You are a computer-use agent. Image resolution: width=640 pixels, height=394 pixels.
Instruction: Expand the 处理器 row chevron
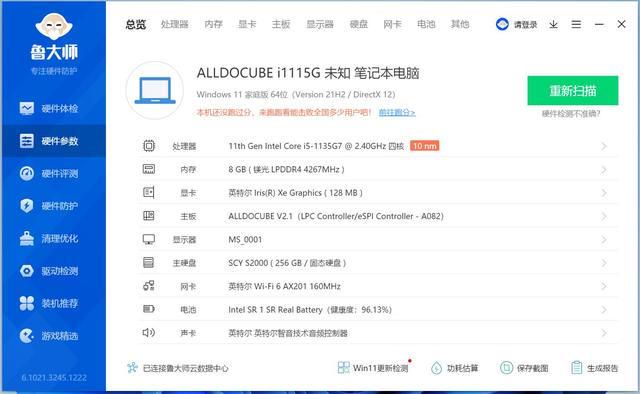[x=604, y=146]
